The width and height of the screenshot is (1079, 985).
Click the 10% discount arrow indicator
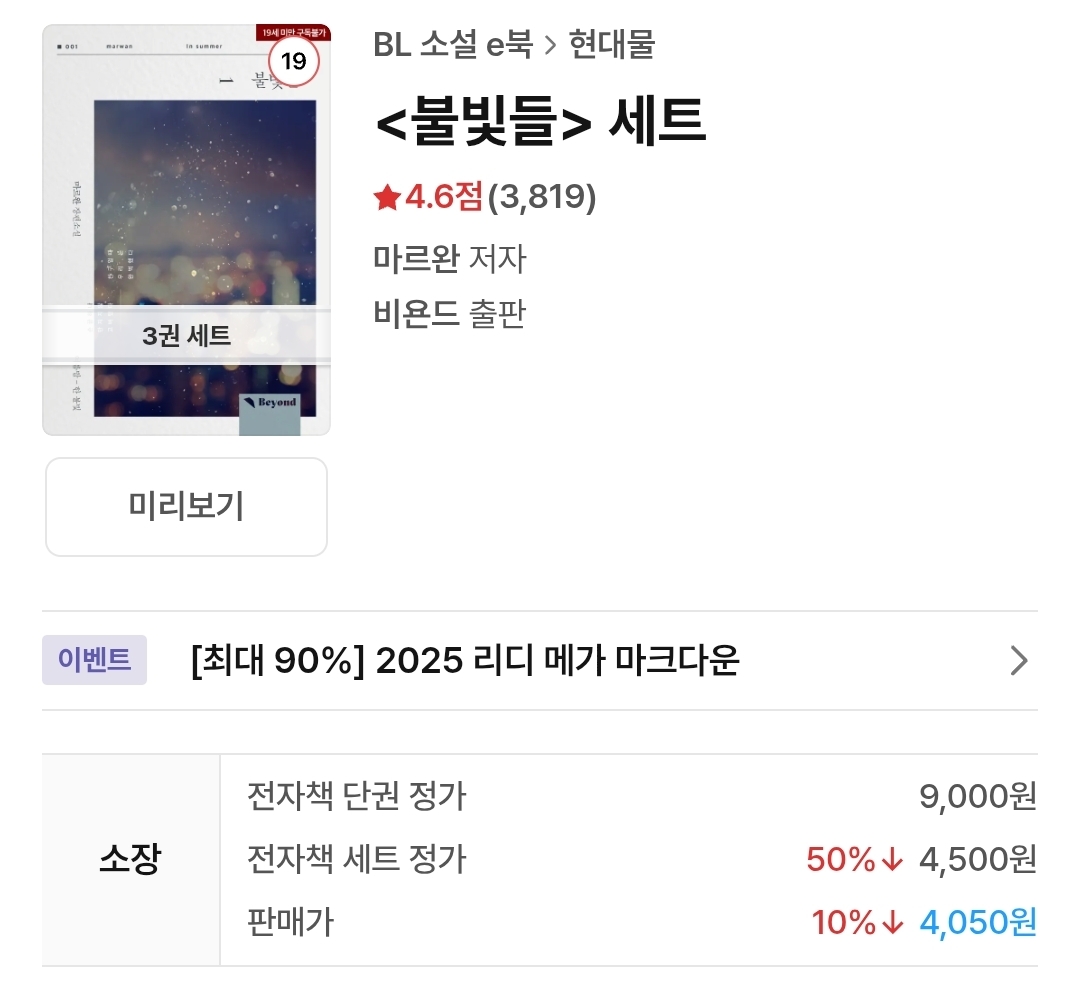(892, 922)
